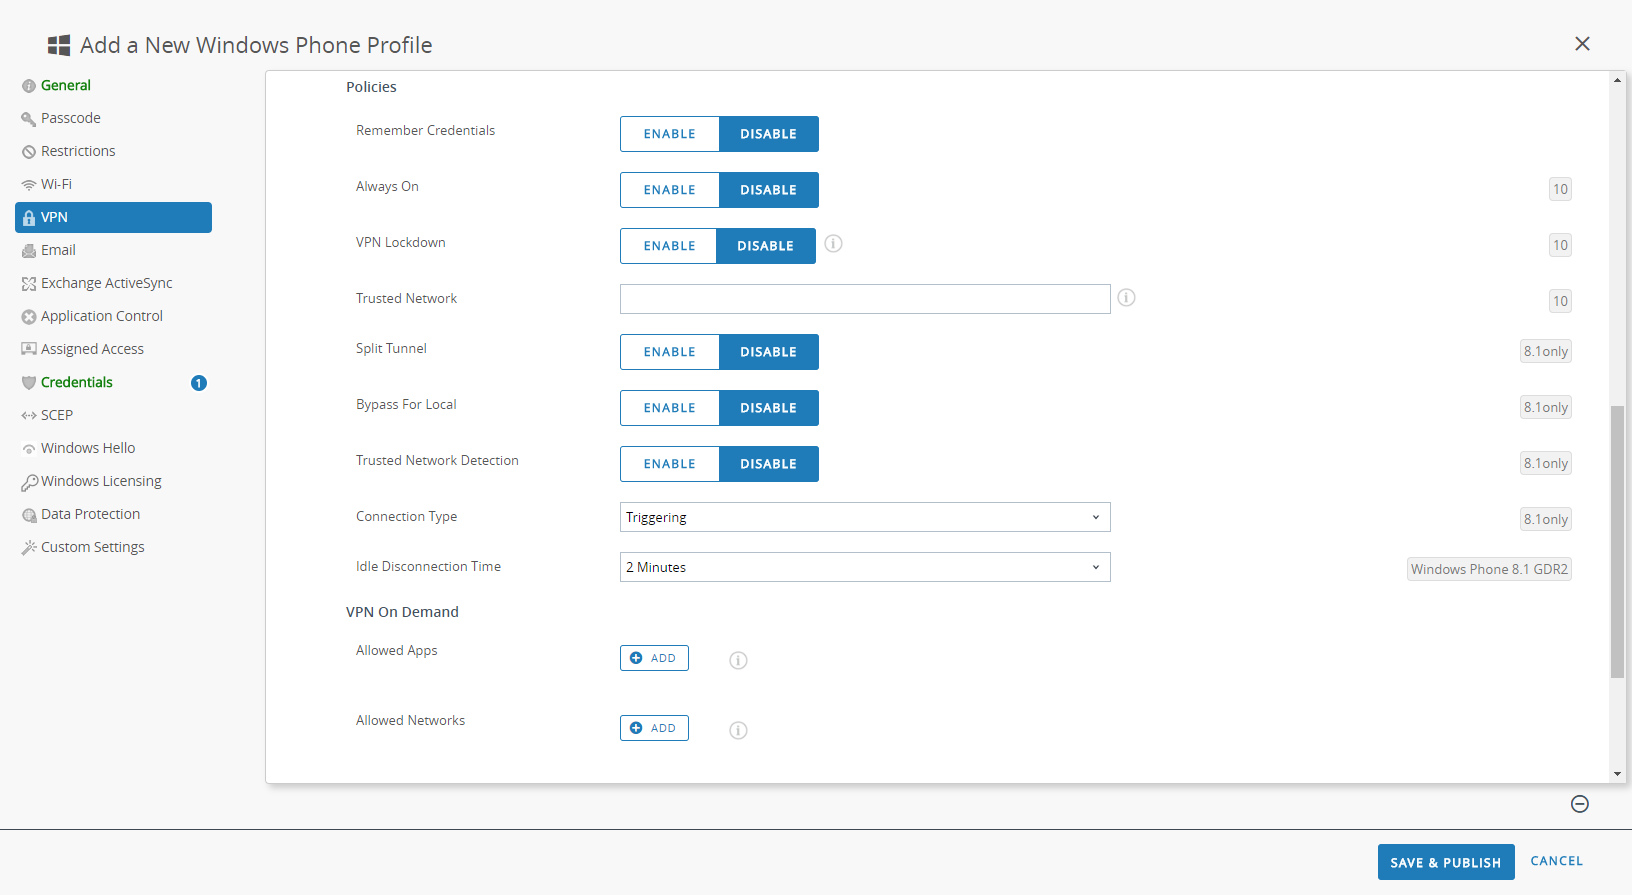Click the Save & Publish button
1632x895 pixels.
pyautogui.click(x=1445, y=862)
